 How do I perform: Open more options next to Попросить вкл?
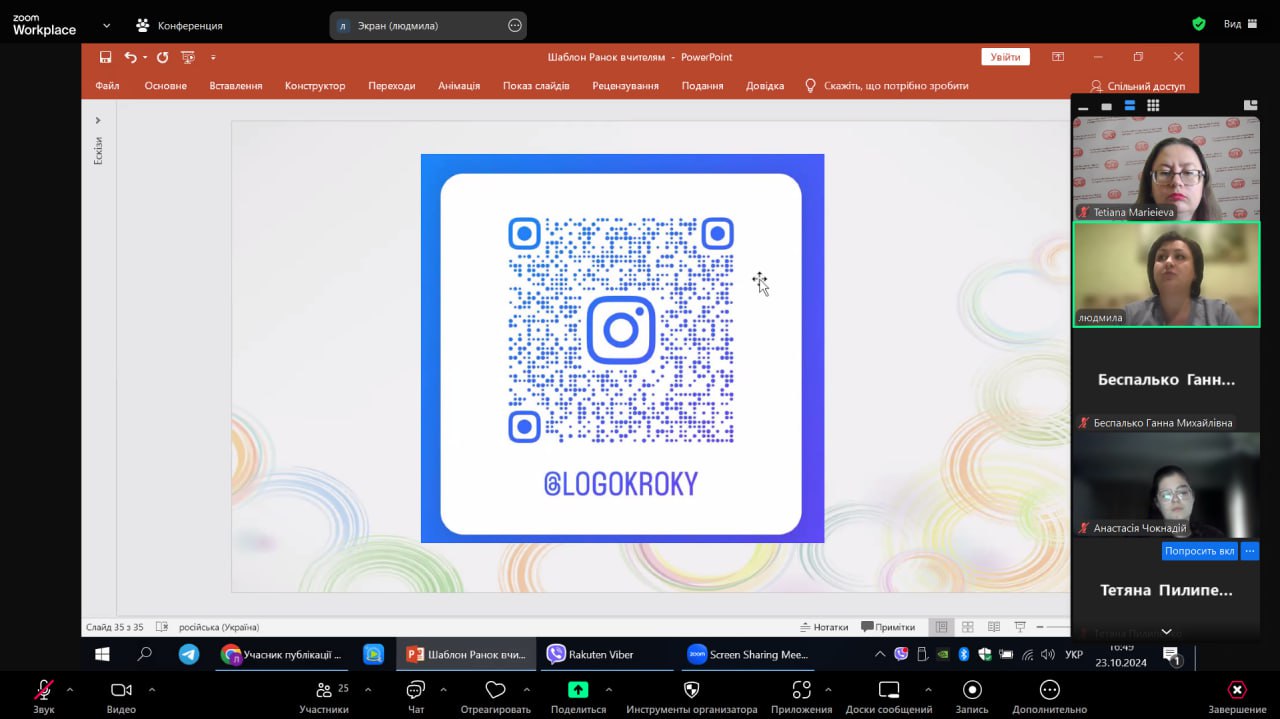pyautogui.click(x=1250, y=551)
